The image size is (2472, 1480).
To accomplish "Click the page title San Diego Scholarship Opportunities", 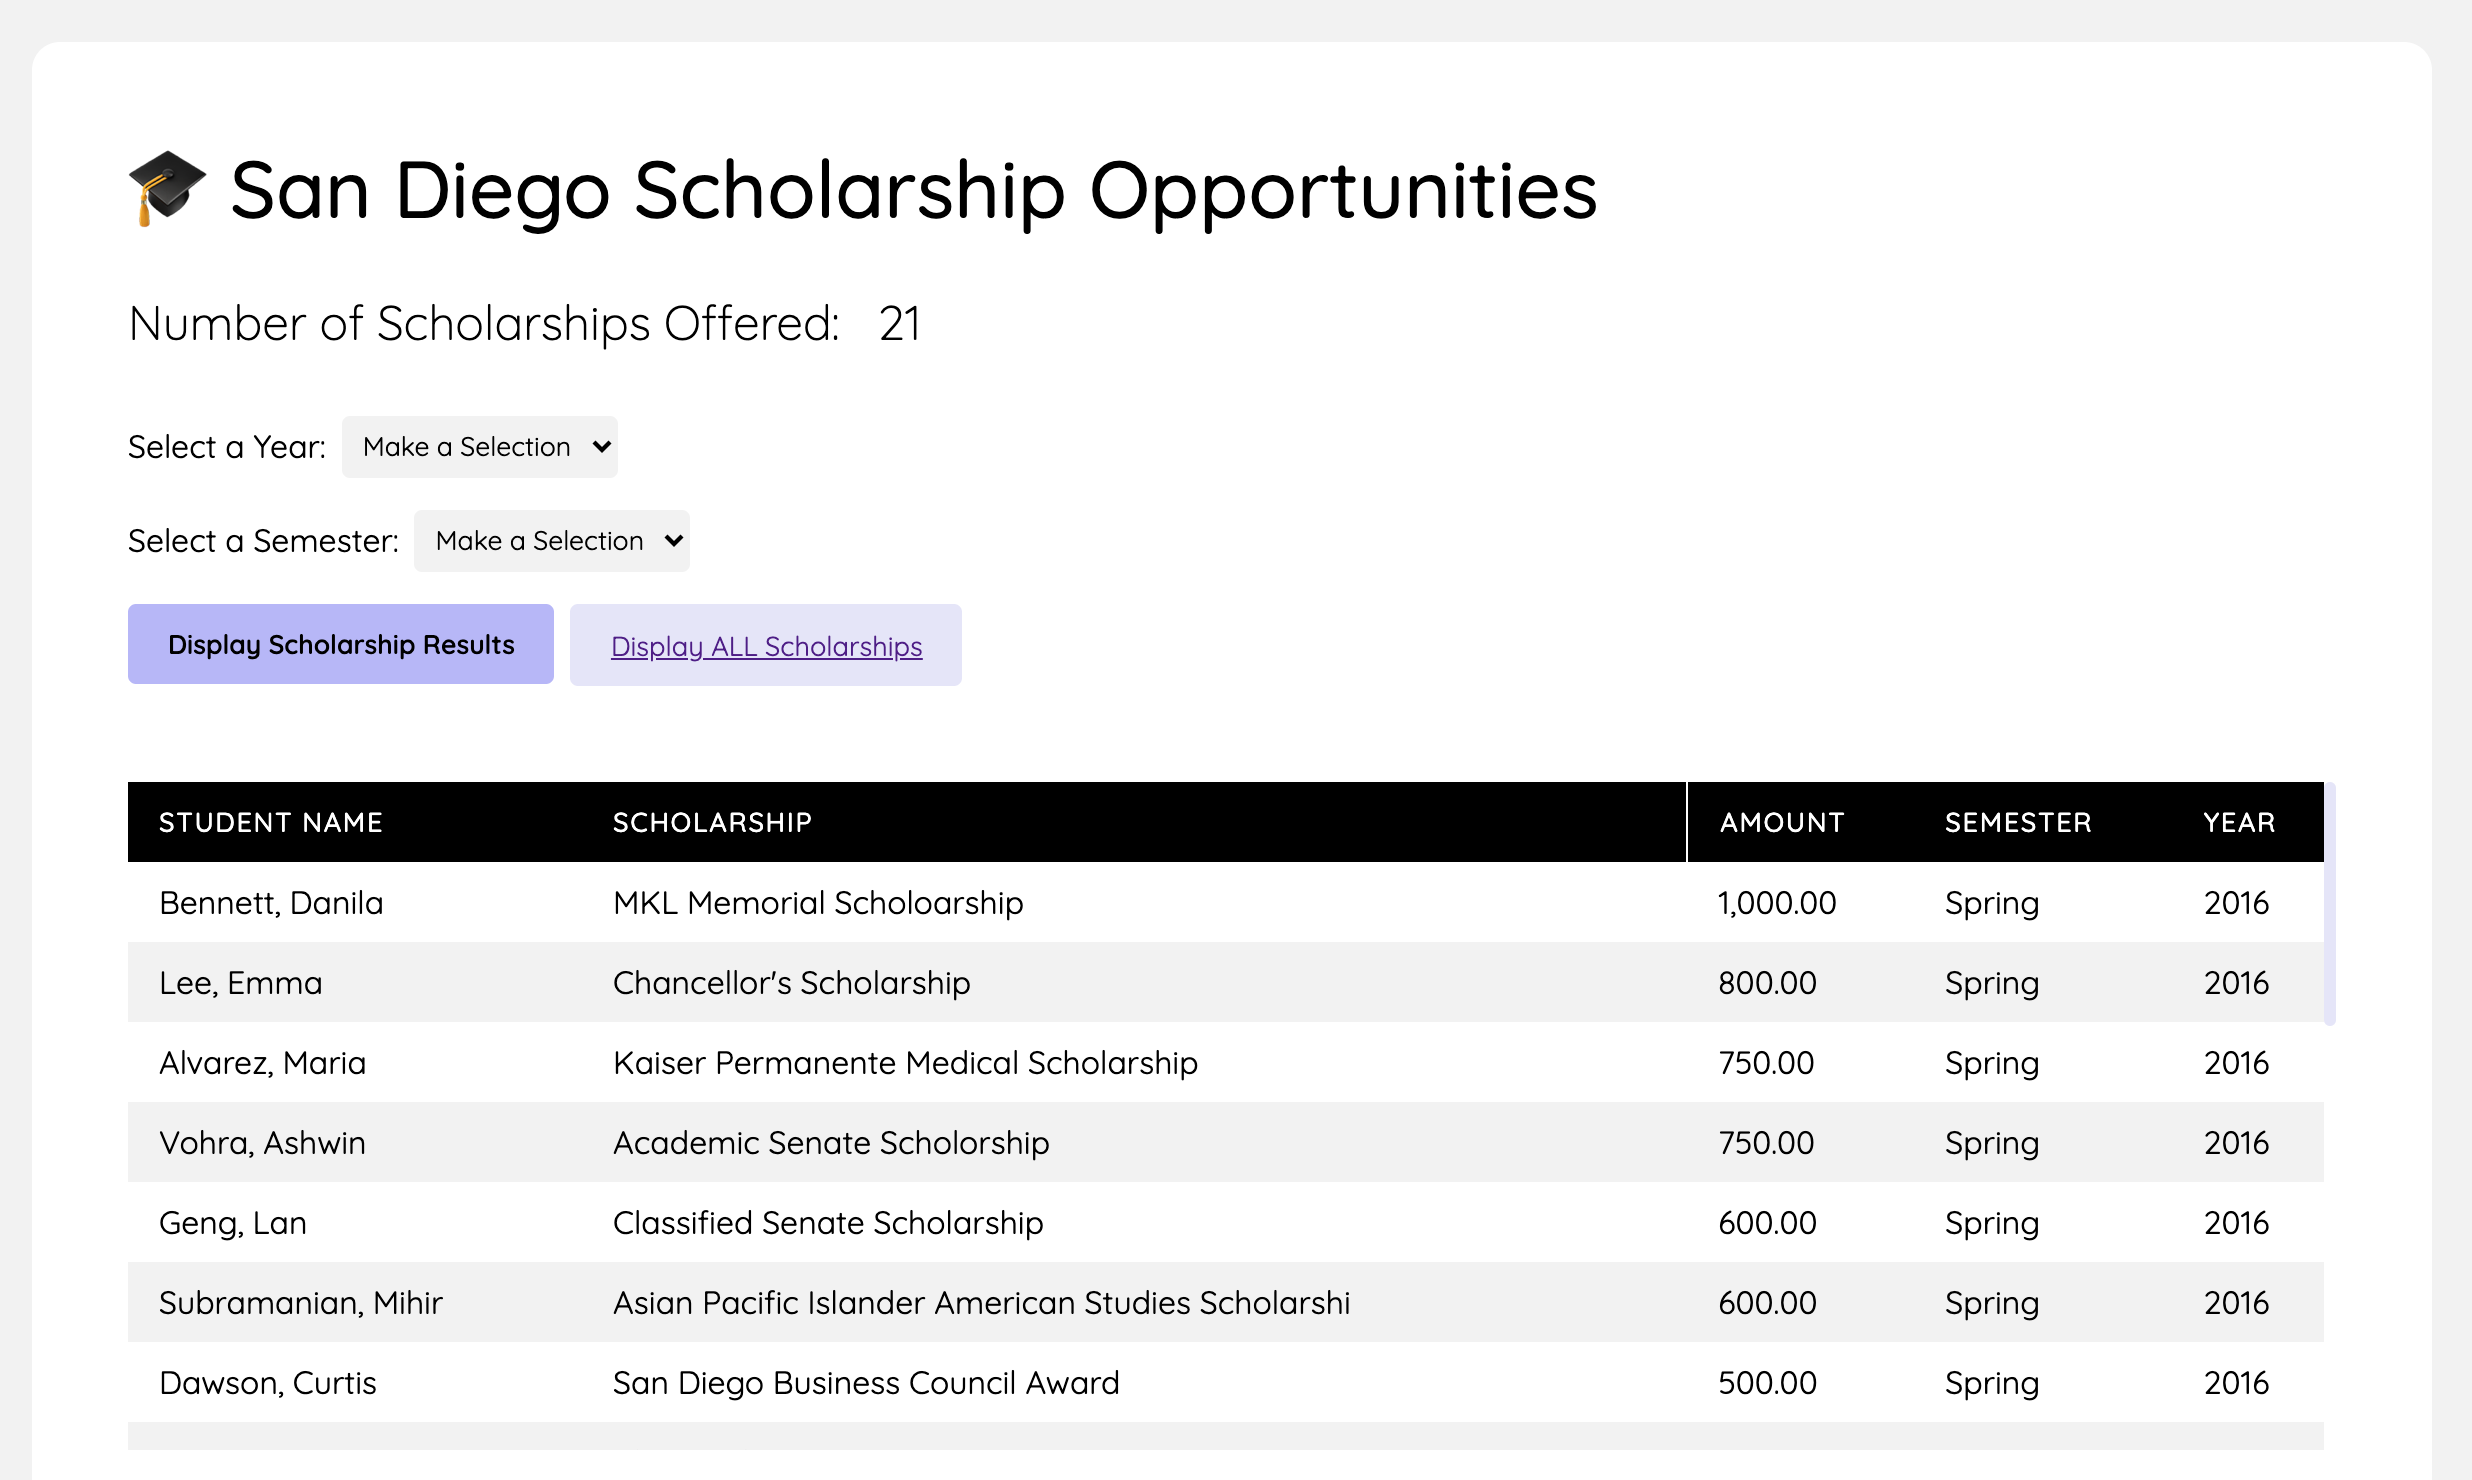I will pyautogui.click(x=910, y=190).
